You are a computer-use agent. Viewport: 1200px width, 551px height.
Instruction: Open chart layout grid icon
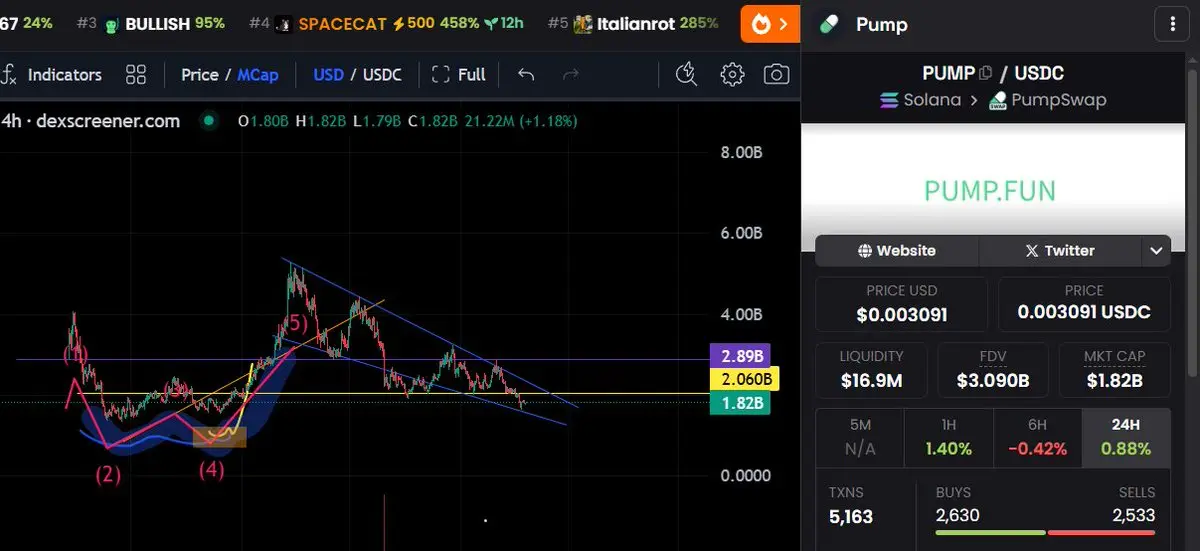point(136,75)
